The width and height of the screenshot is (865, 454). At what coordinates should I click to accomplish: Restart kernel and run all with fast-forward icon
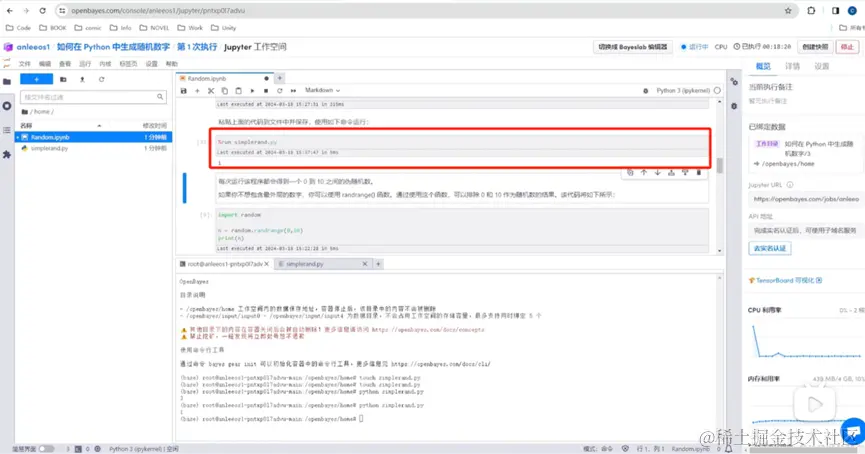click(293, 90)
